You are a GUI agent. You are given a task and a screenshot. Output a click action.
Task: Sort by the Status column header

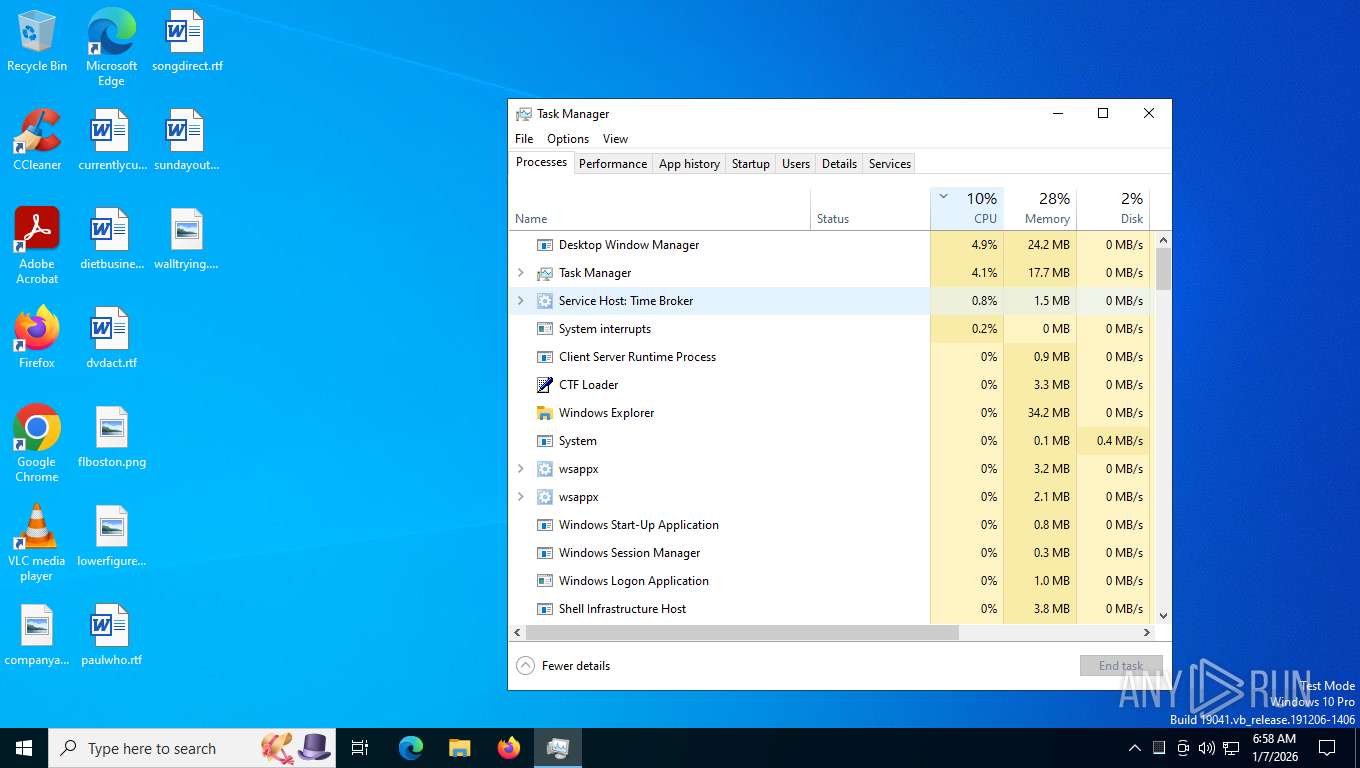point(870,208)
